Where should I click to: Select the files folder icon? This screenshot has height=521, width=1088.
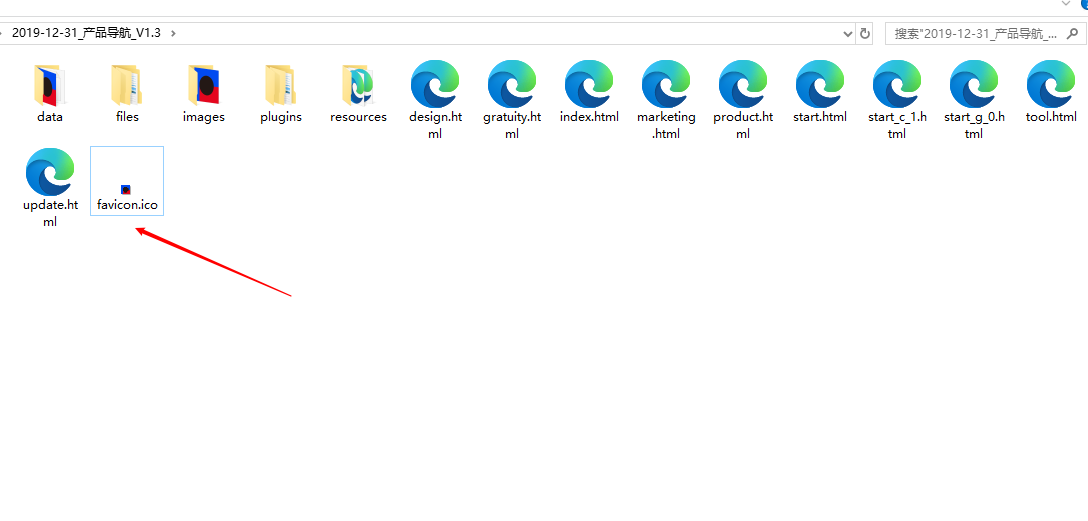point(127,85)
